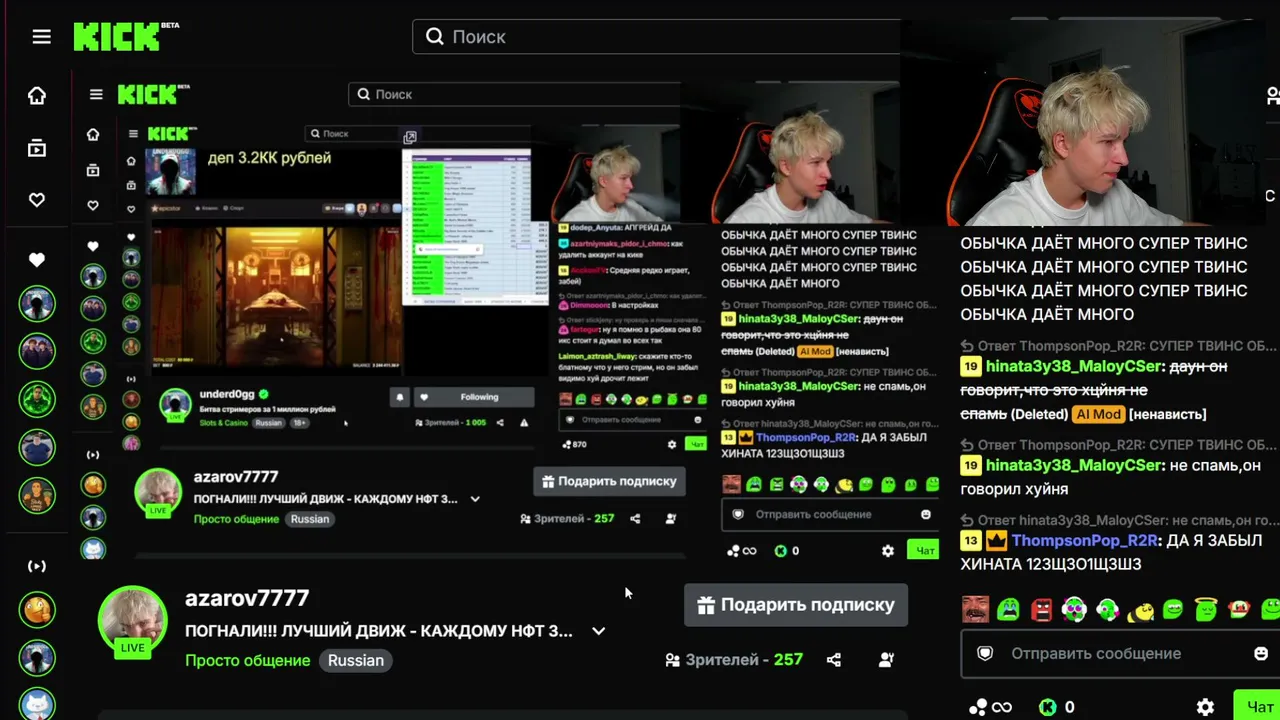
Task: Open the hamburger menu in the innermost Kick view
Action: coord(133,134)
